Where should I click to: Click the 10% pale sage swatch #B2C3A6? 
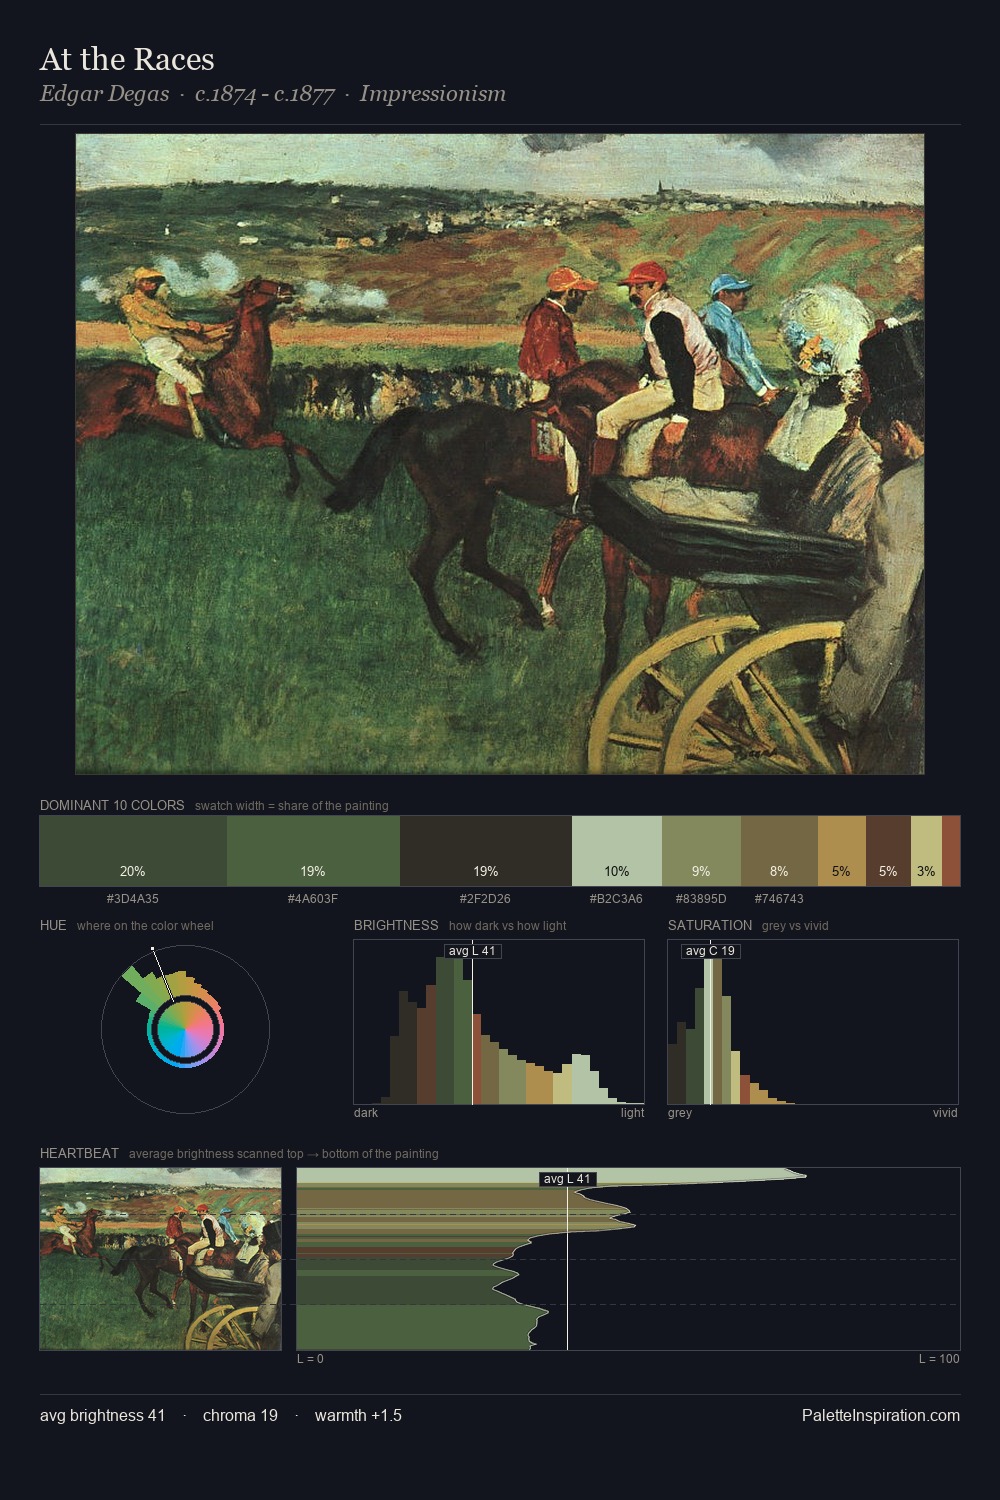point(617,851)
